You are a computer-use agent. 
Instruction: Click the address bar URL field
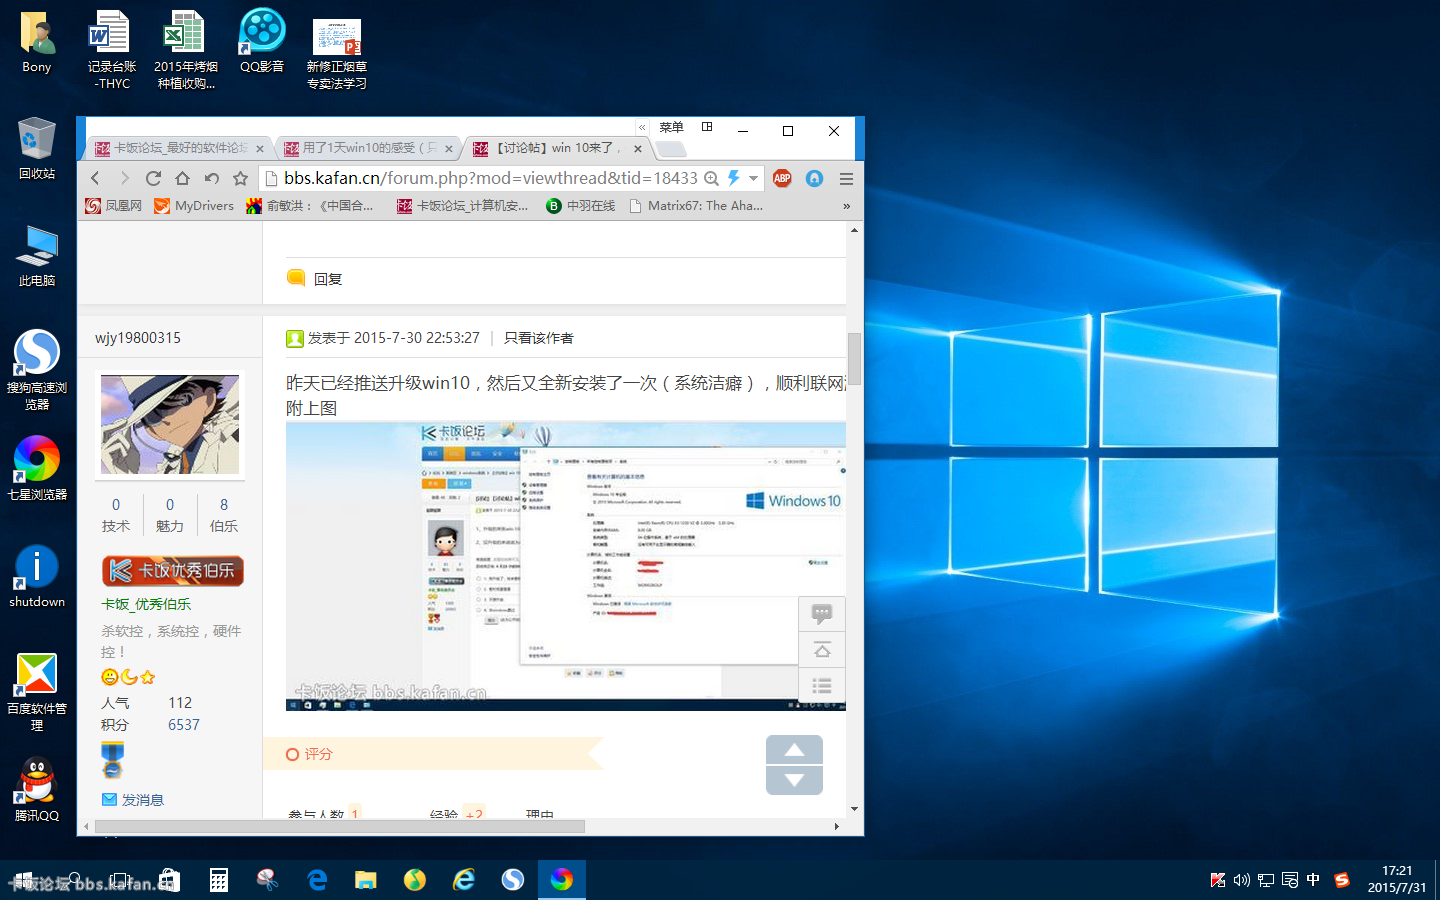point(490,178)
